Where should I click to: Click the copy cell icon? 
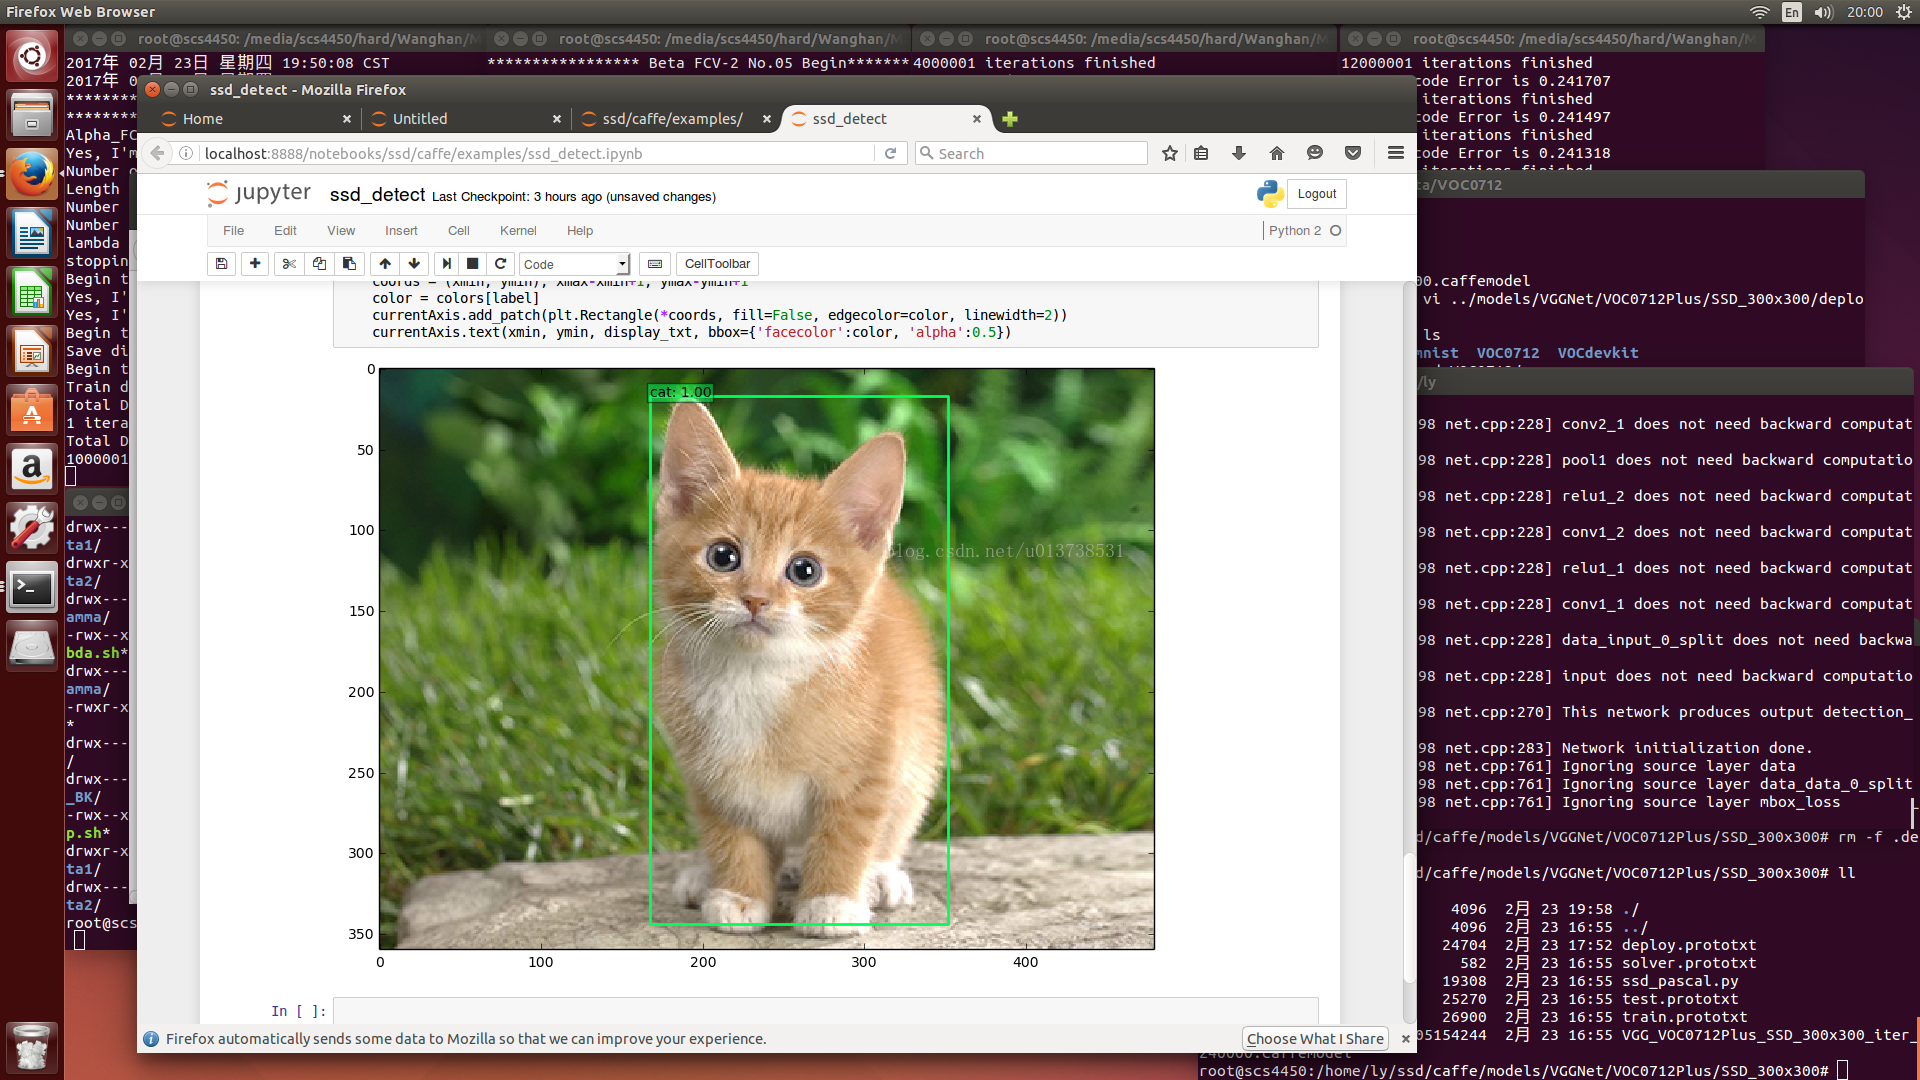click(x=319, y=264)
